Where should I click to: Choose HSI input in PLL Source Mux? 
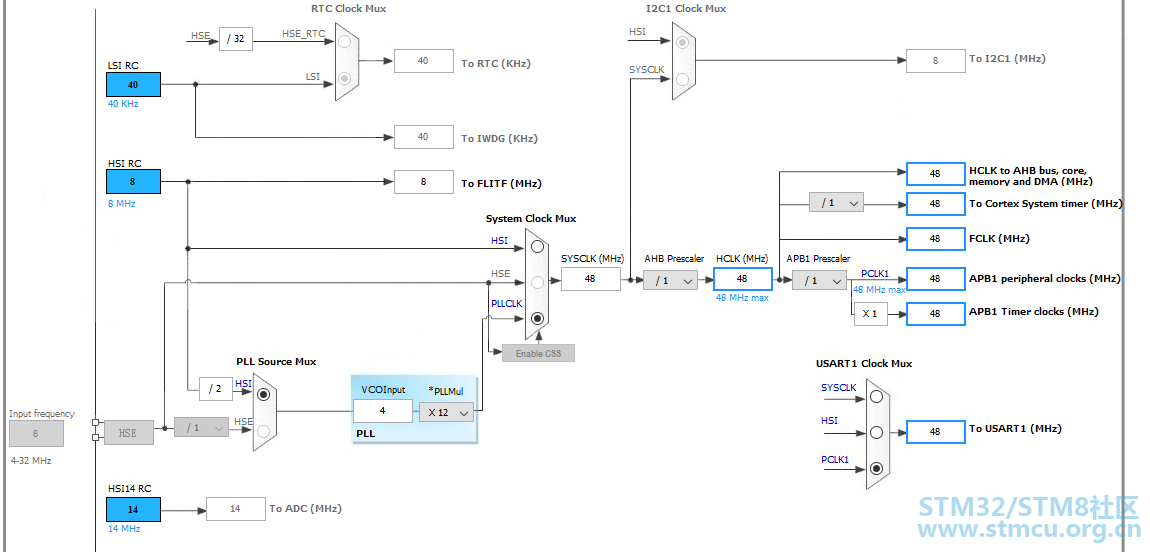[x=264, y=394]
